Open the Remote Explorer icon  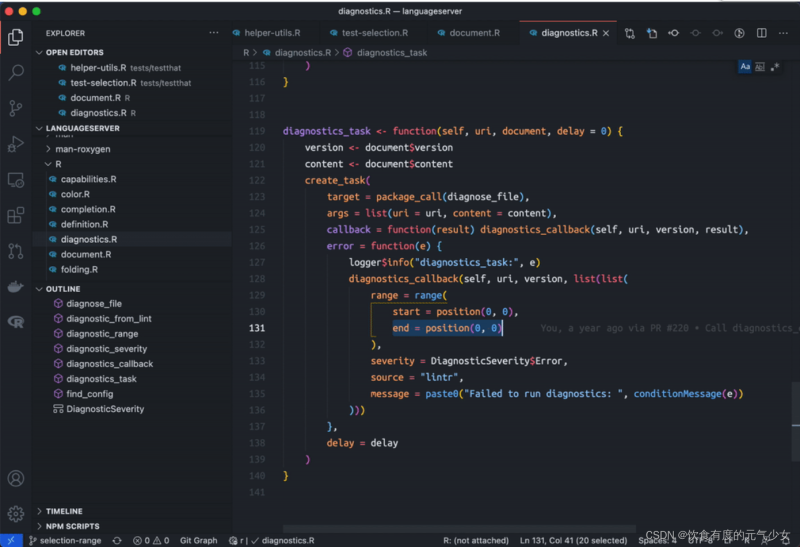point(15,180)
